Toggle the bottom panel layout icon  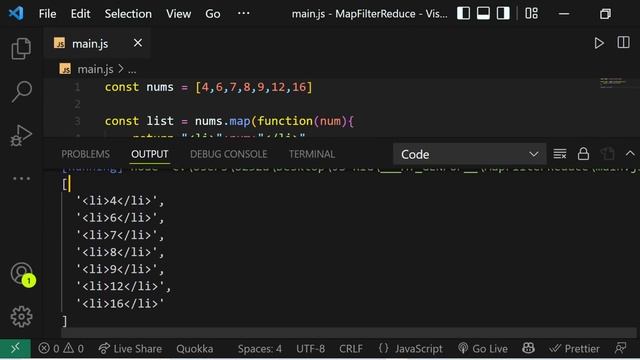pyautogui.click(x=483, y=13)
